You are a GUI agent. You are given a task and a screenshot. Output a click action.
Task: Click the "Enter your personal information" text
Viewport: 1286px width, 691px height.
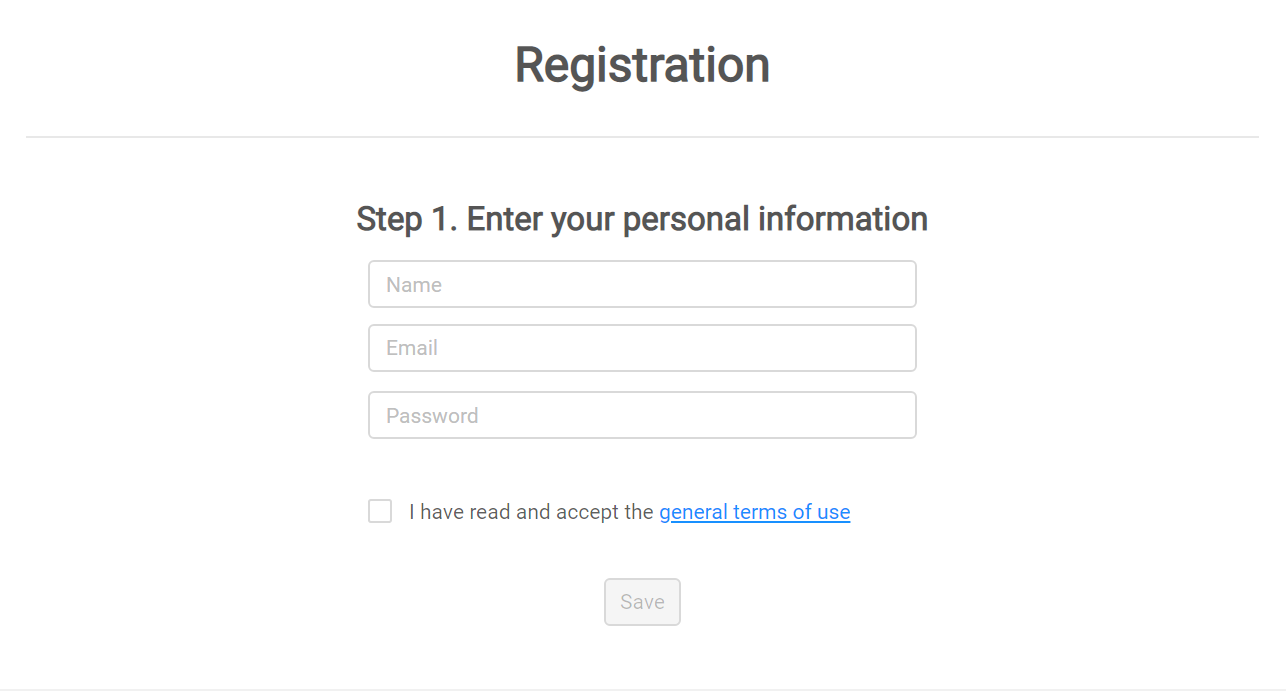pyautogui.click(x=697, y=219)
